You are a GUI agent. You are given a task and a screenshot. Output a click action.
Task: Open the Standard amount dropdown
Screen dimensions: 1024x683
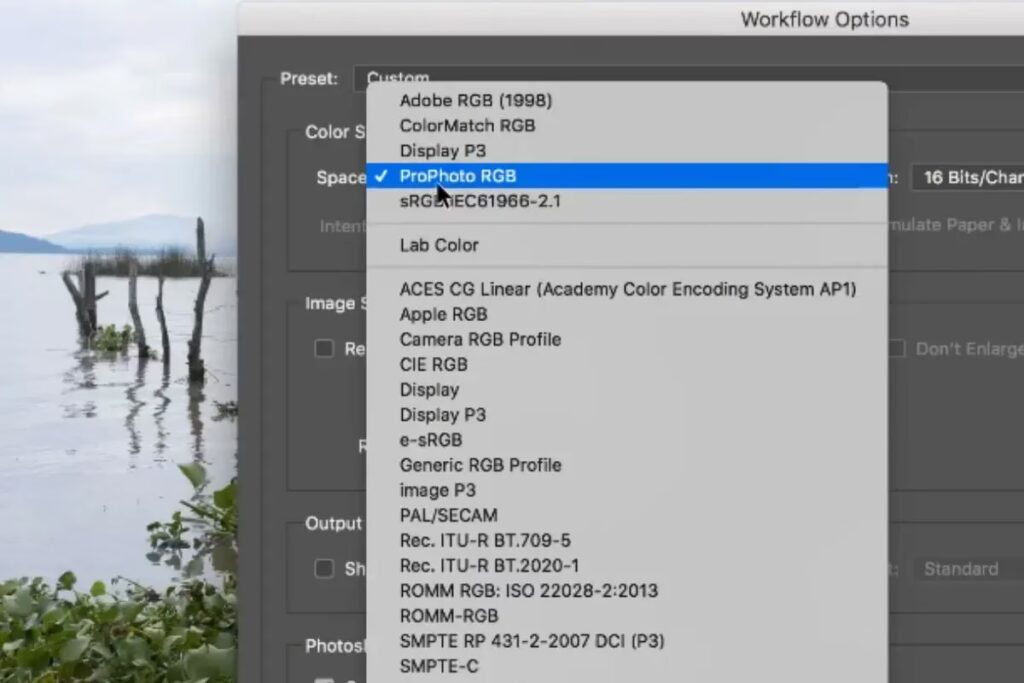click(x=965, y=569)
